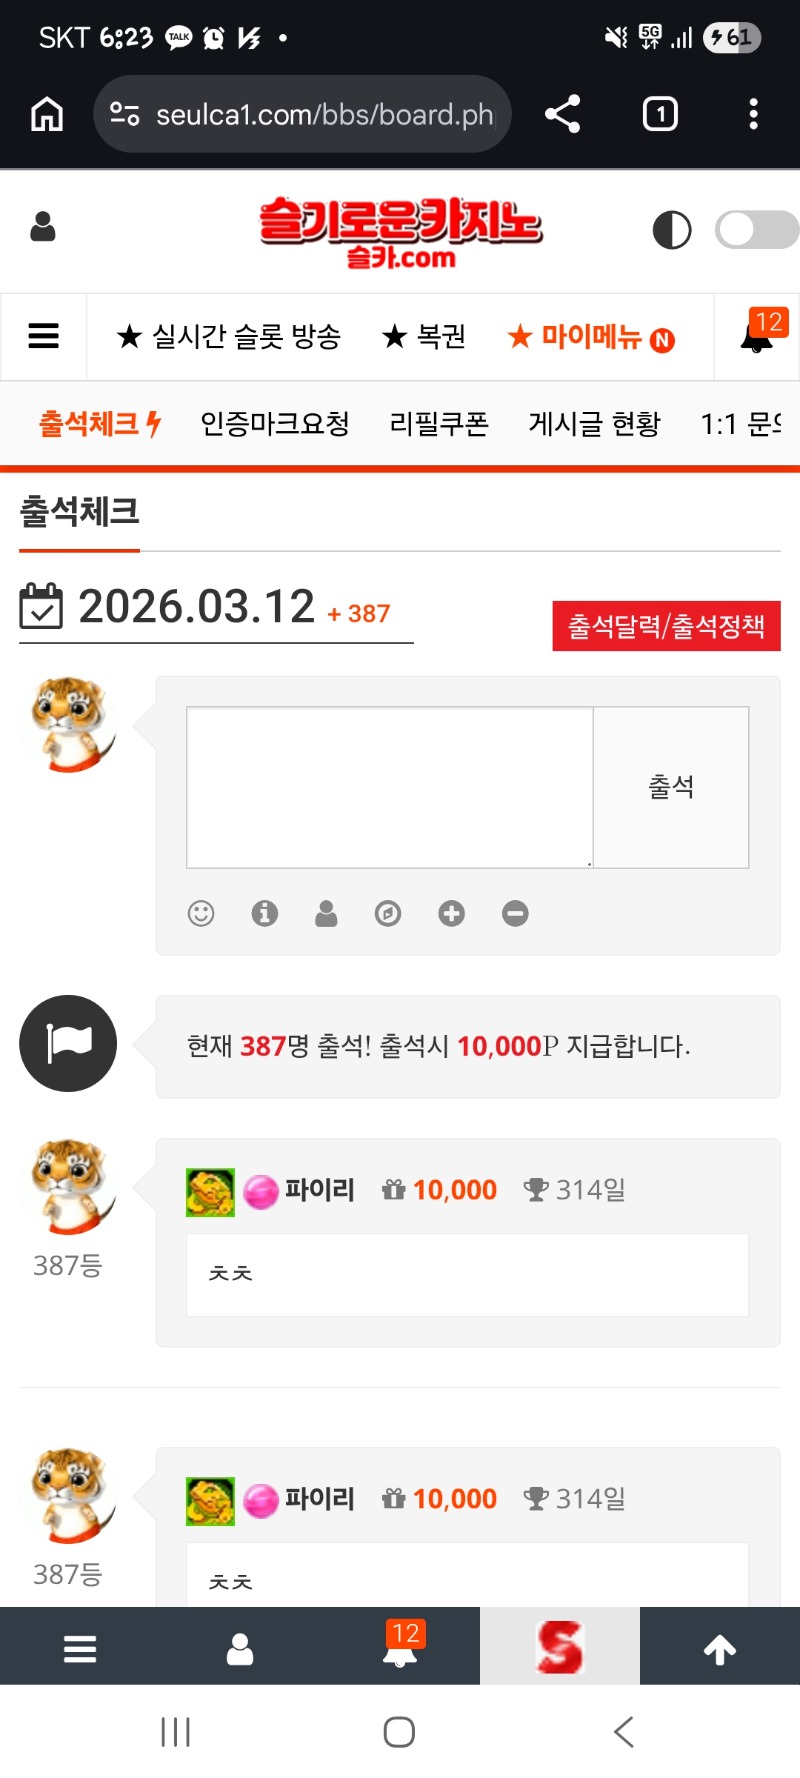
Task: Jump to top with the up arrow
Action: click(720, 1648)
